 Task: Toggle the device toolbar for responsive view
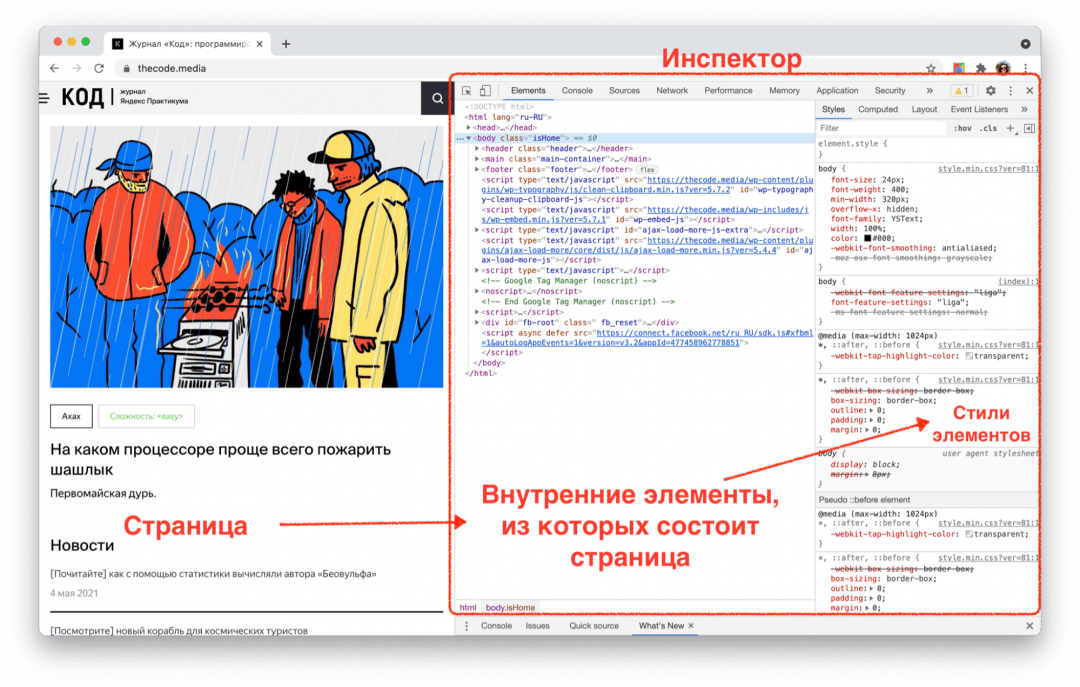tap(486, 90)
